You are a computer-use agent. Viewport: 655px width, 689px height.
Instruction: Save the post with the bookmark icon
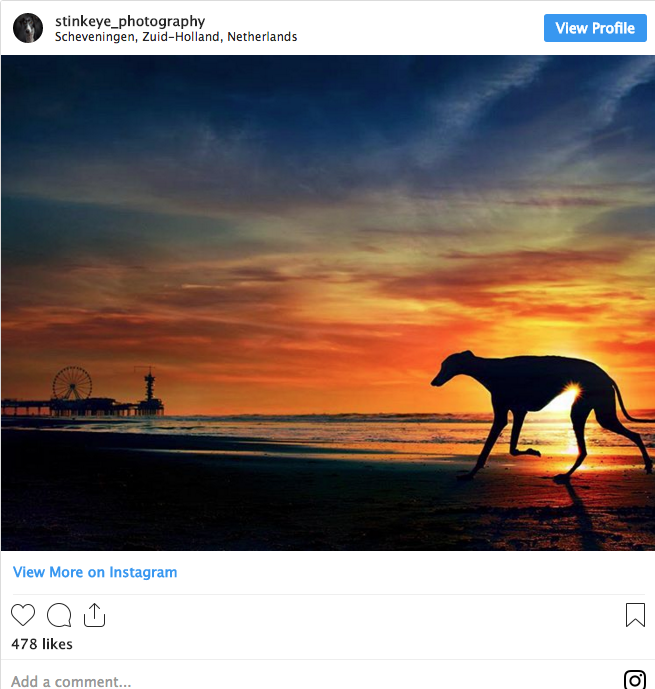point(635,615)
